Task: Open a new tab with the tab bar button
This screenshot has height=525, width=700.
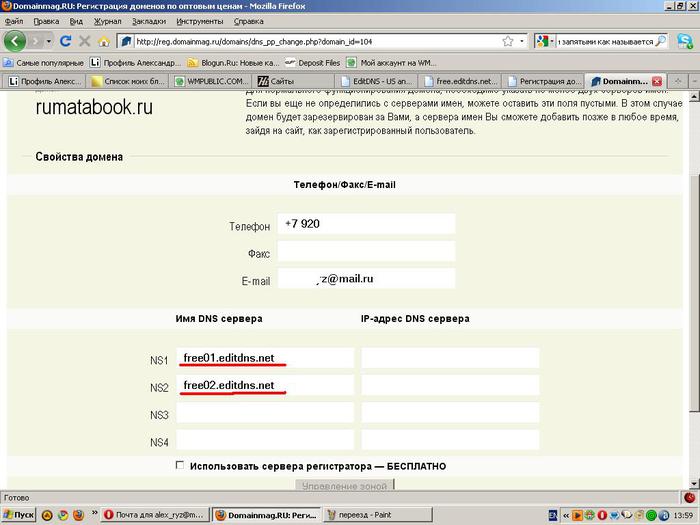Action: [678, 81]
